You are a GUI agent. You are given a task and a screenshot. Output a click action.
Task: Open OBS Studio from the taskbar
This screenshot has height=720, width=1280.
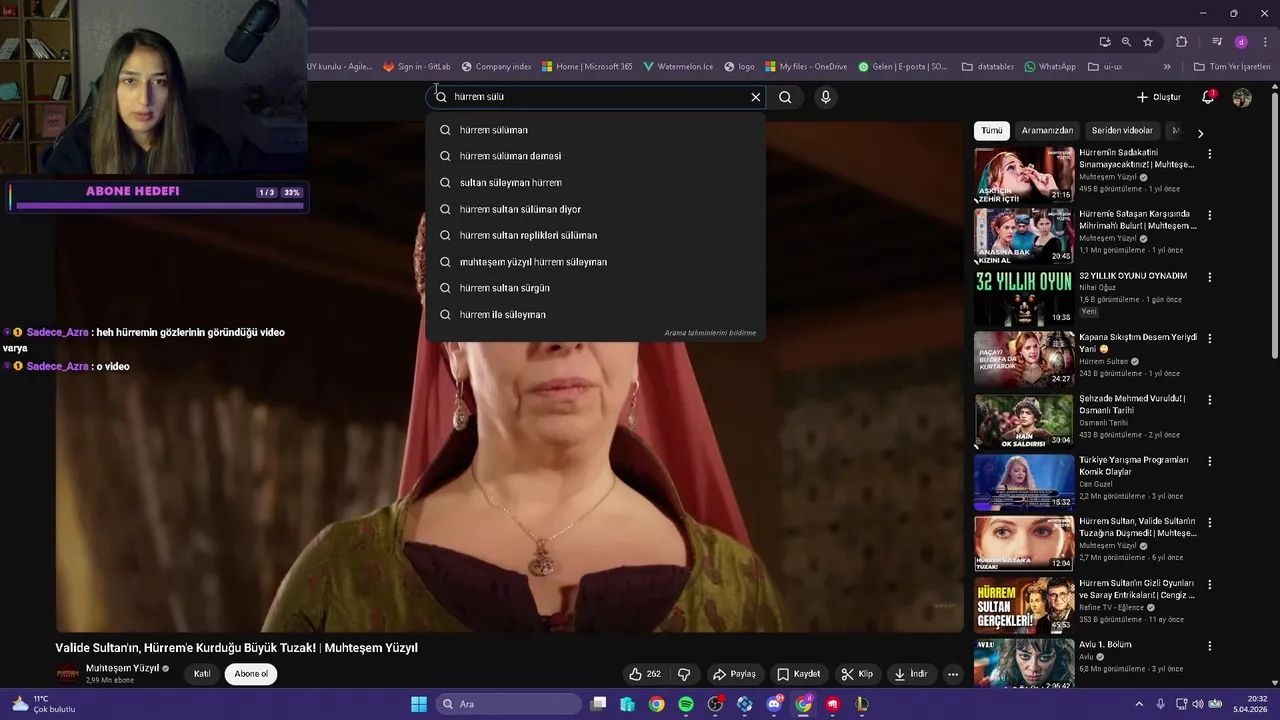(715, 704)
